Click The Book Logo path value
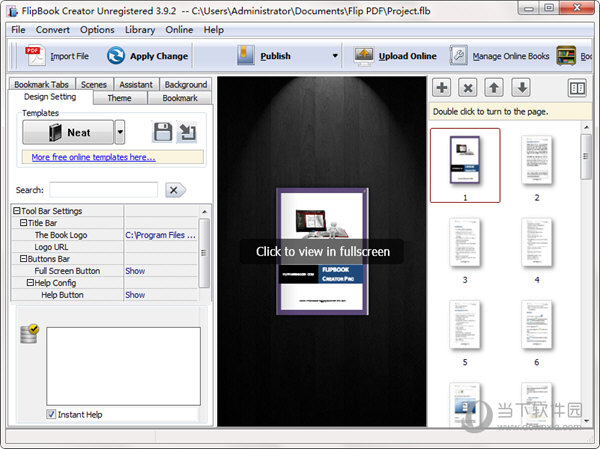The height and width of the screenshot is (449, 600). pos(161,235)
